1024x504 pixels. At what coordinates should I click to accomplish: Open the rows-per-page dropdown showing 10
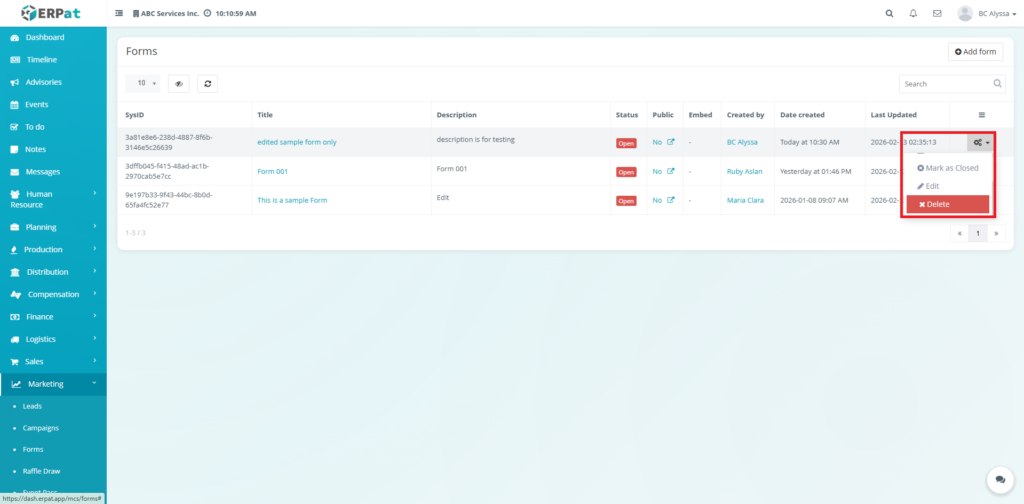point(146,84)
